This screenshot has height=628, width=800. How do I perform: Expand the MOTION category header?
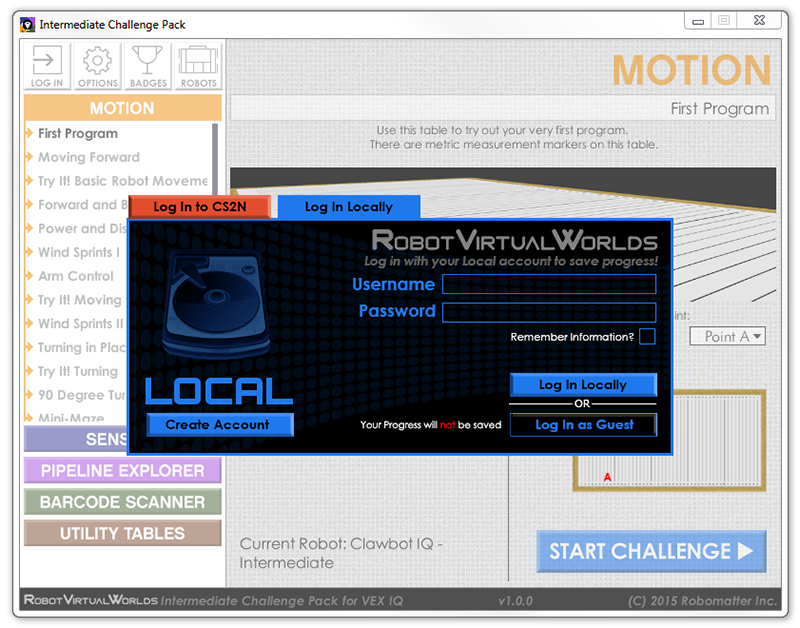122,108
